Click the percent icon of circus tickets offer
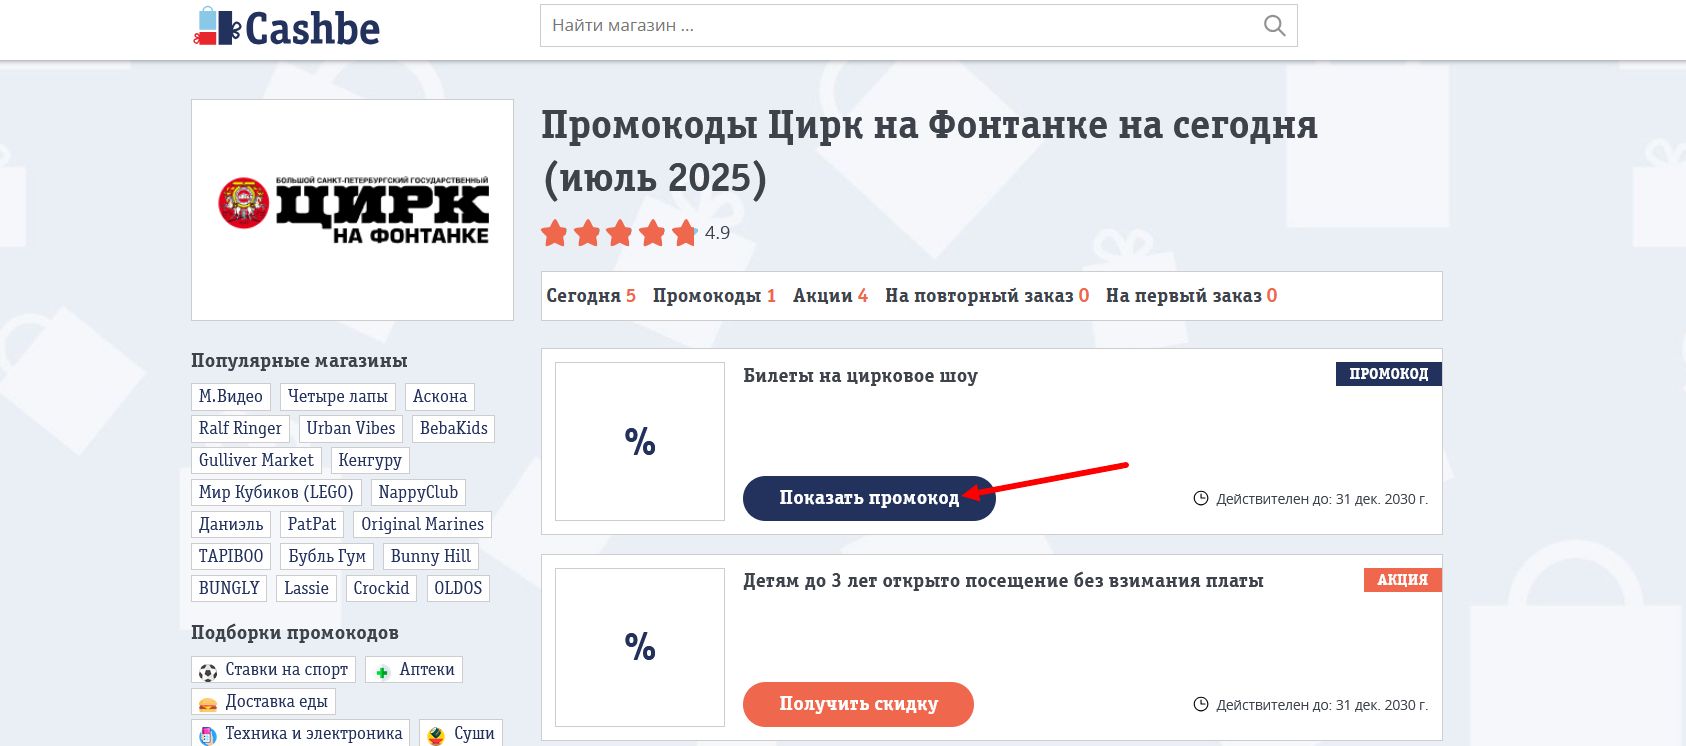 coord(640,441)
